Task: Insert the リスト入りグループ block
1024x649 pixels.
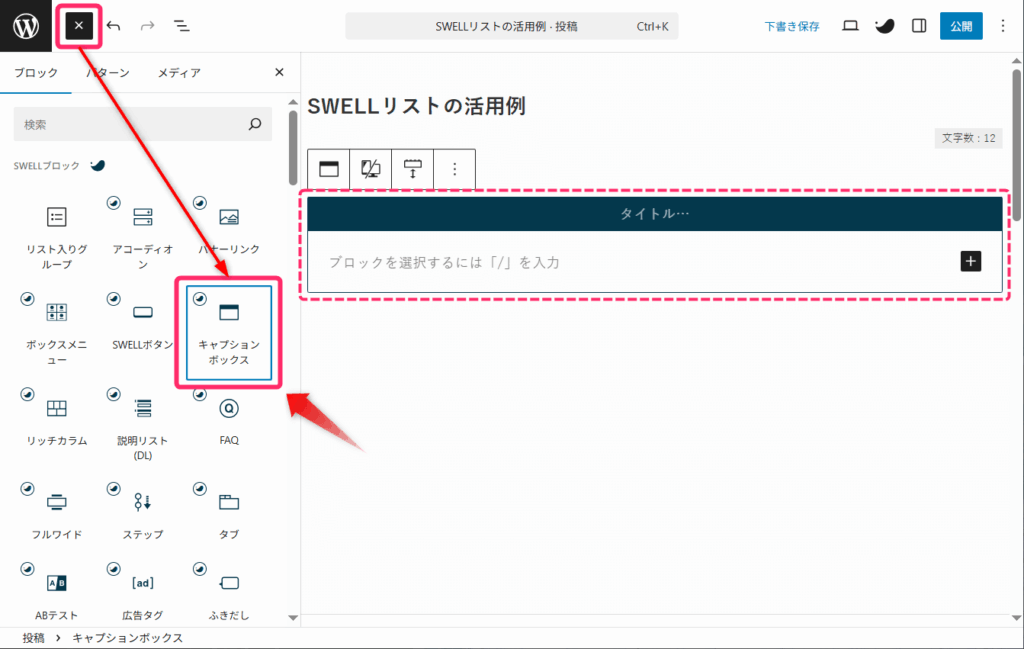Action: [x=57, y=236]
